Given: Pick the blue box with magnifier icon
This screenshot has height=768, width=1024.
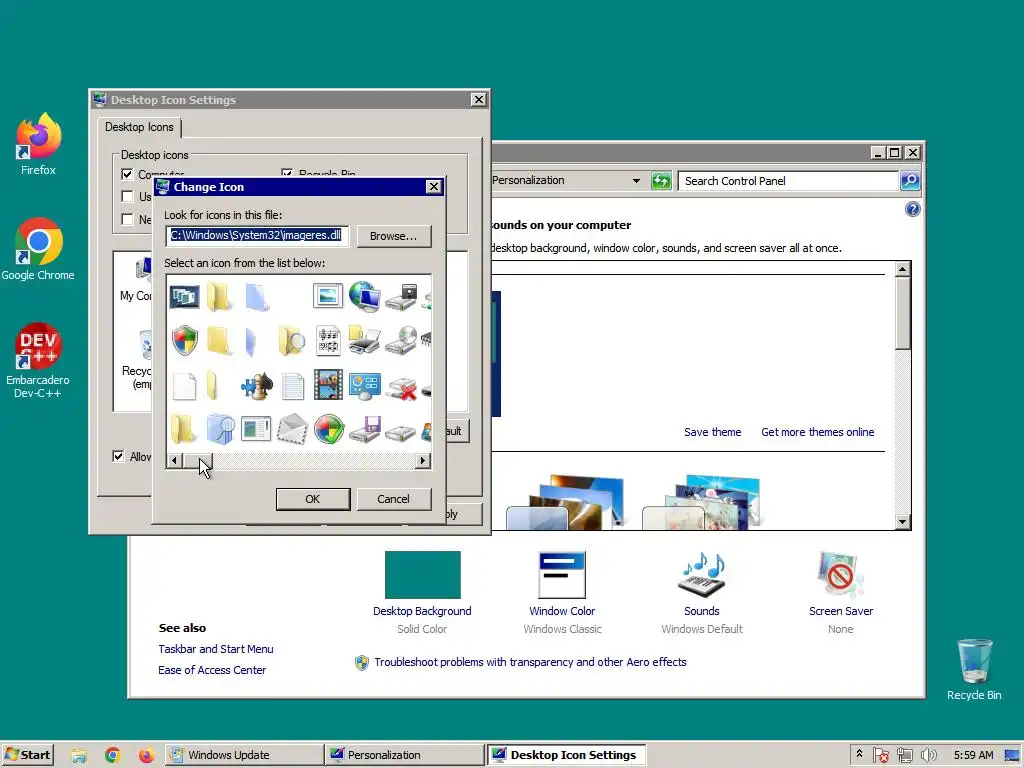Looking at the screenshot, I should click(x=221, y=430).
